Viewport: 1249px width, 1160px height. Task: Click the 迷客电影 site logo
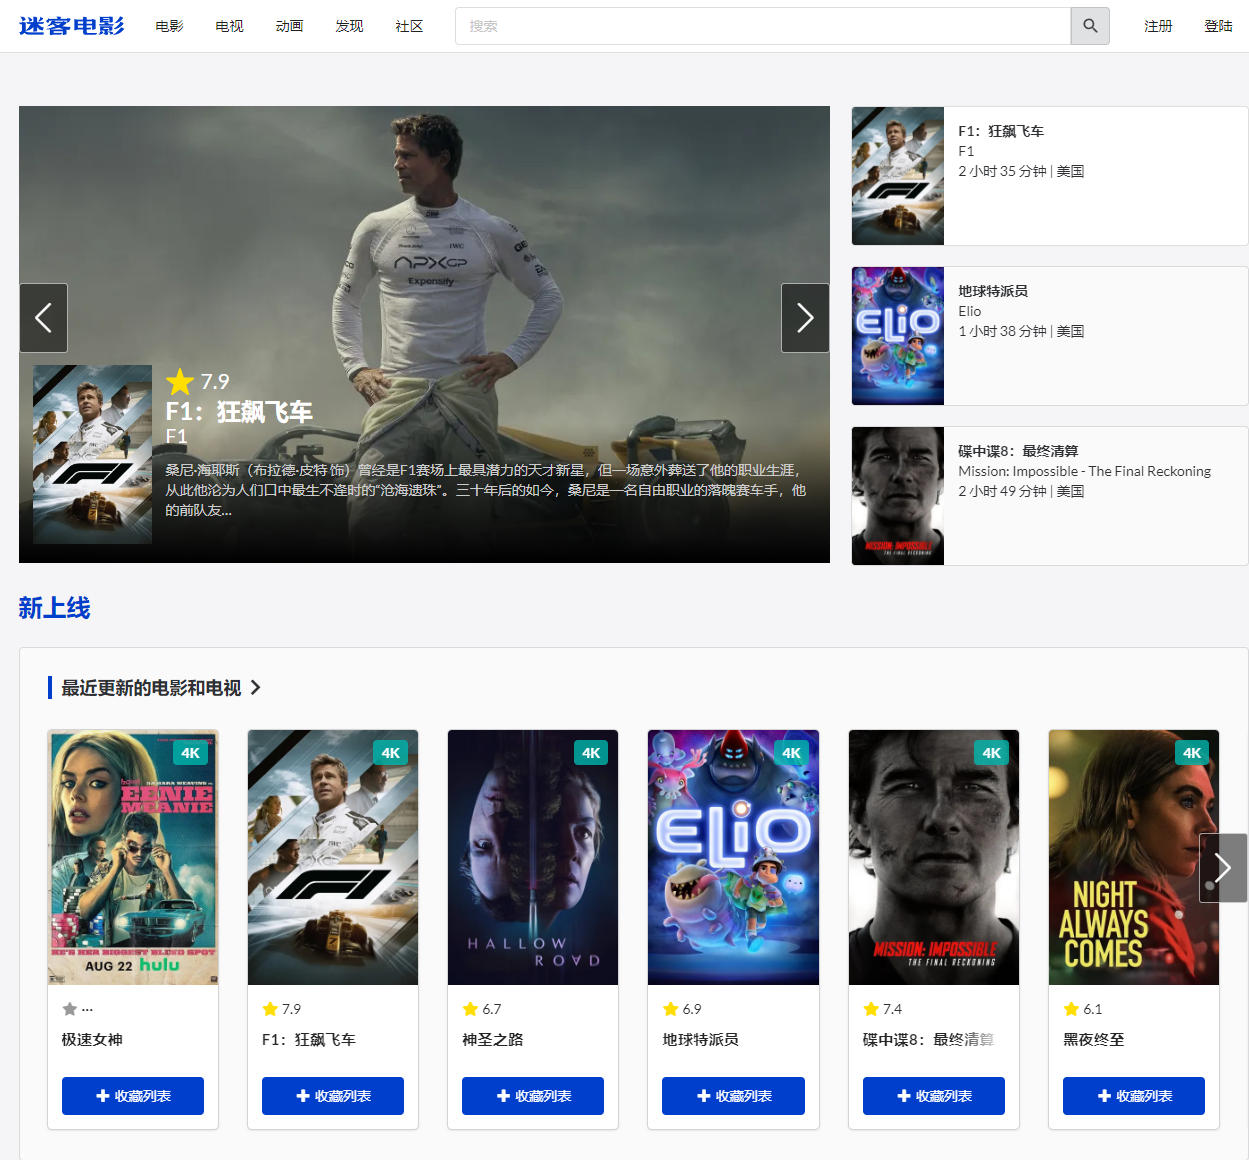(72, 26)
